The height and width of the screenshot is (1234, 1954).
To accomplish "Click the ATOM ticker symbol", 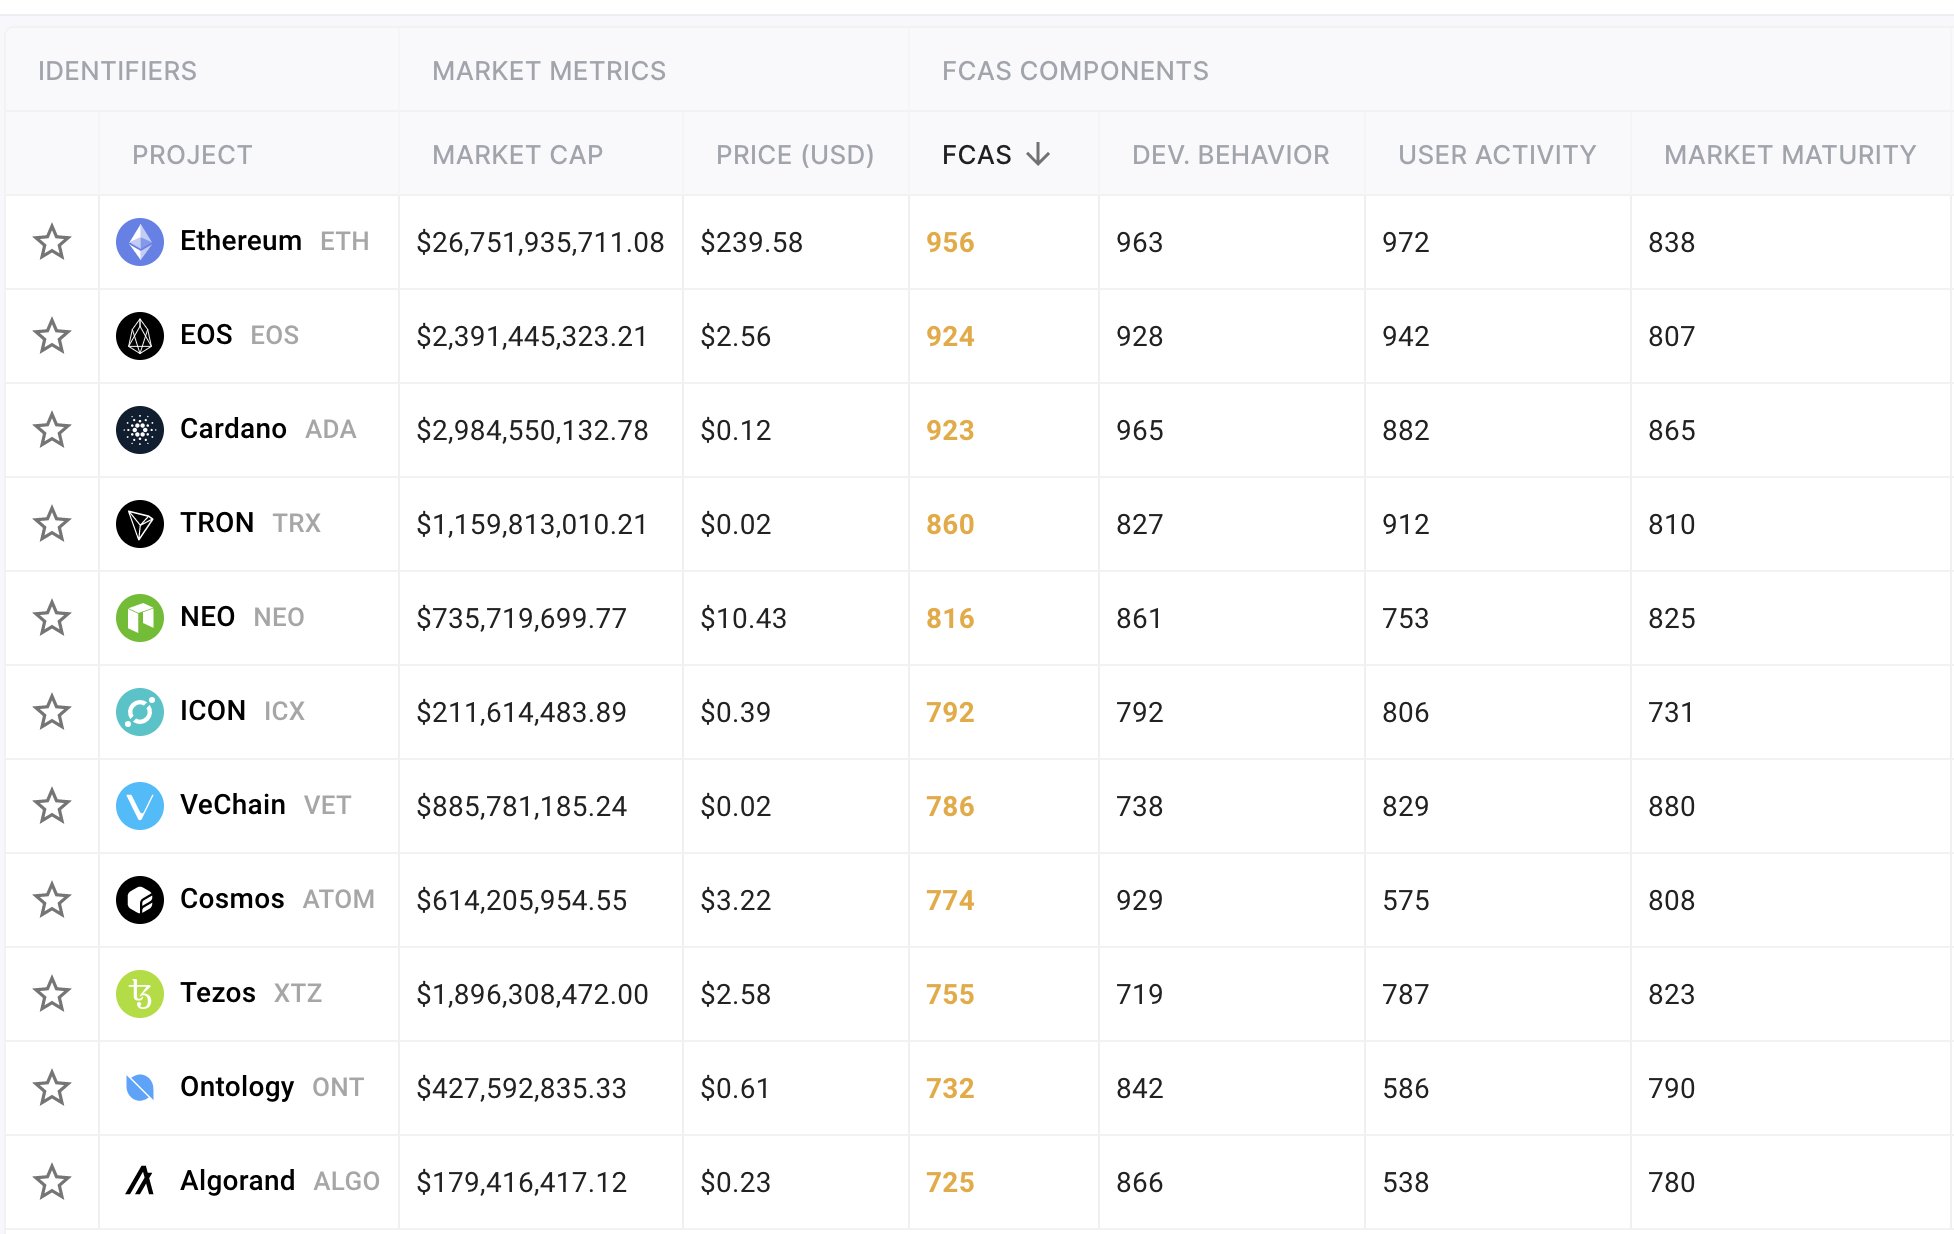I will coord(339,900).
